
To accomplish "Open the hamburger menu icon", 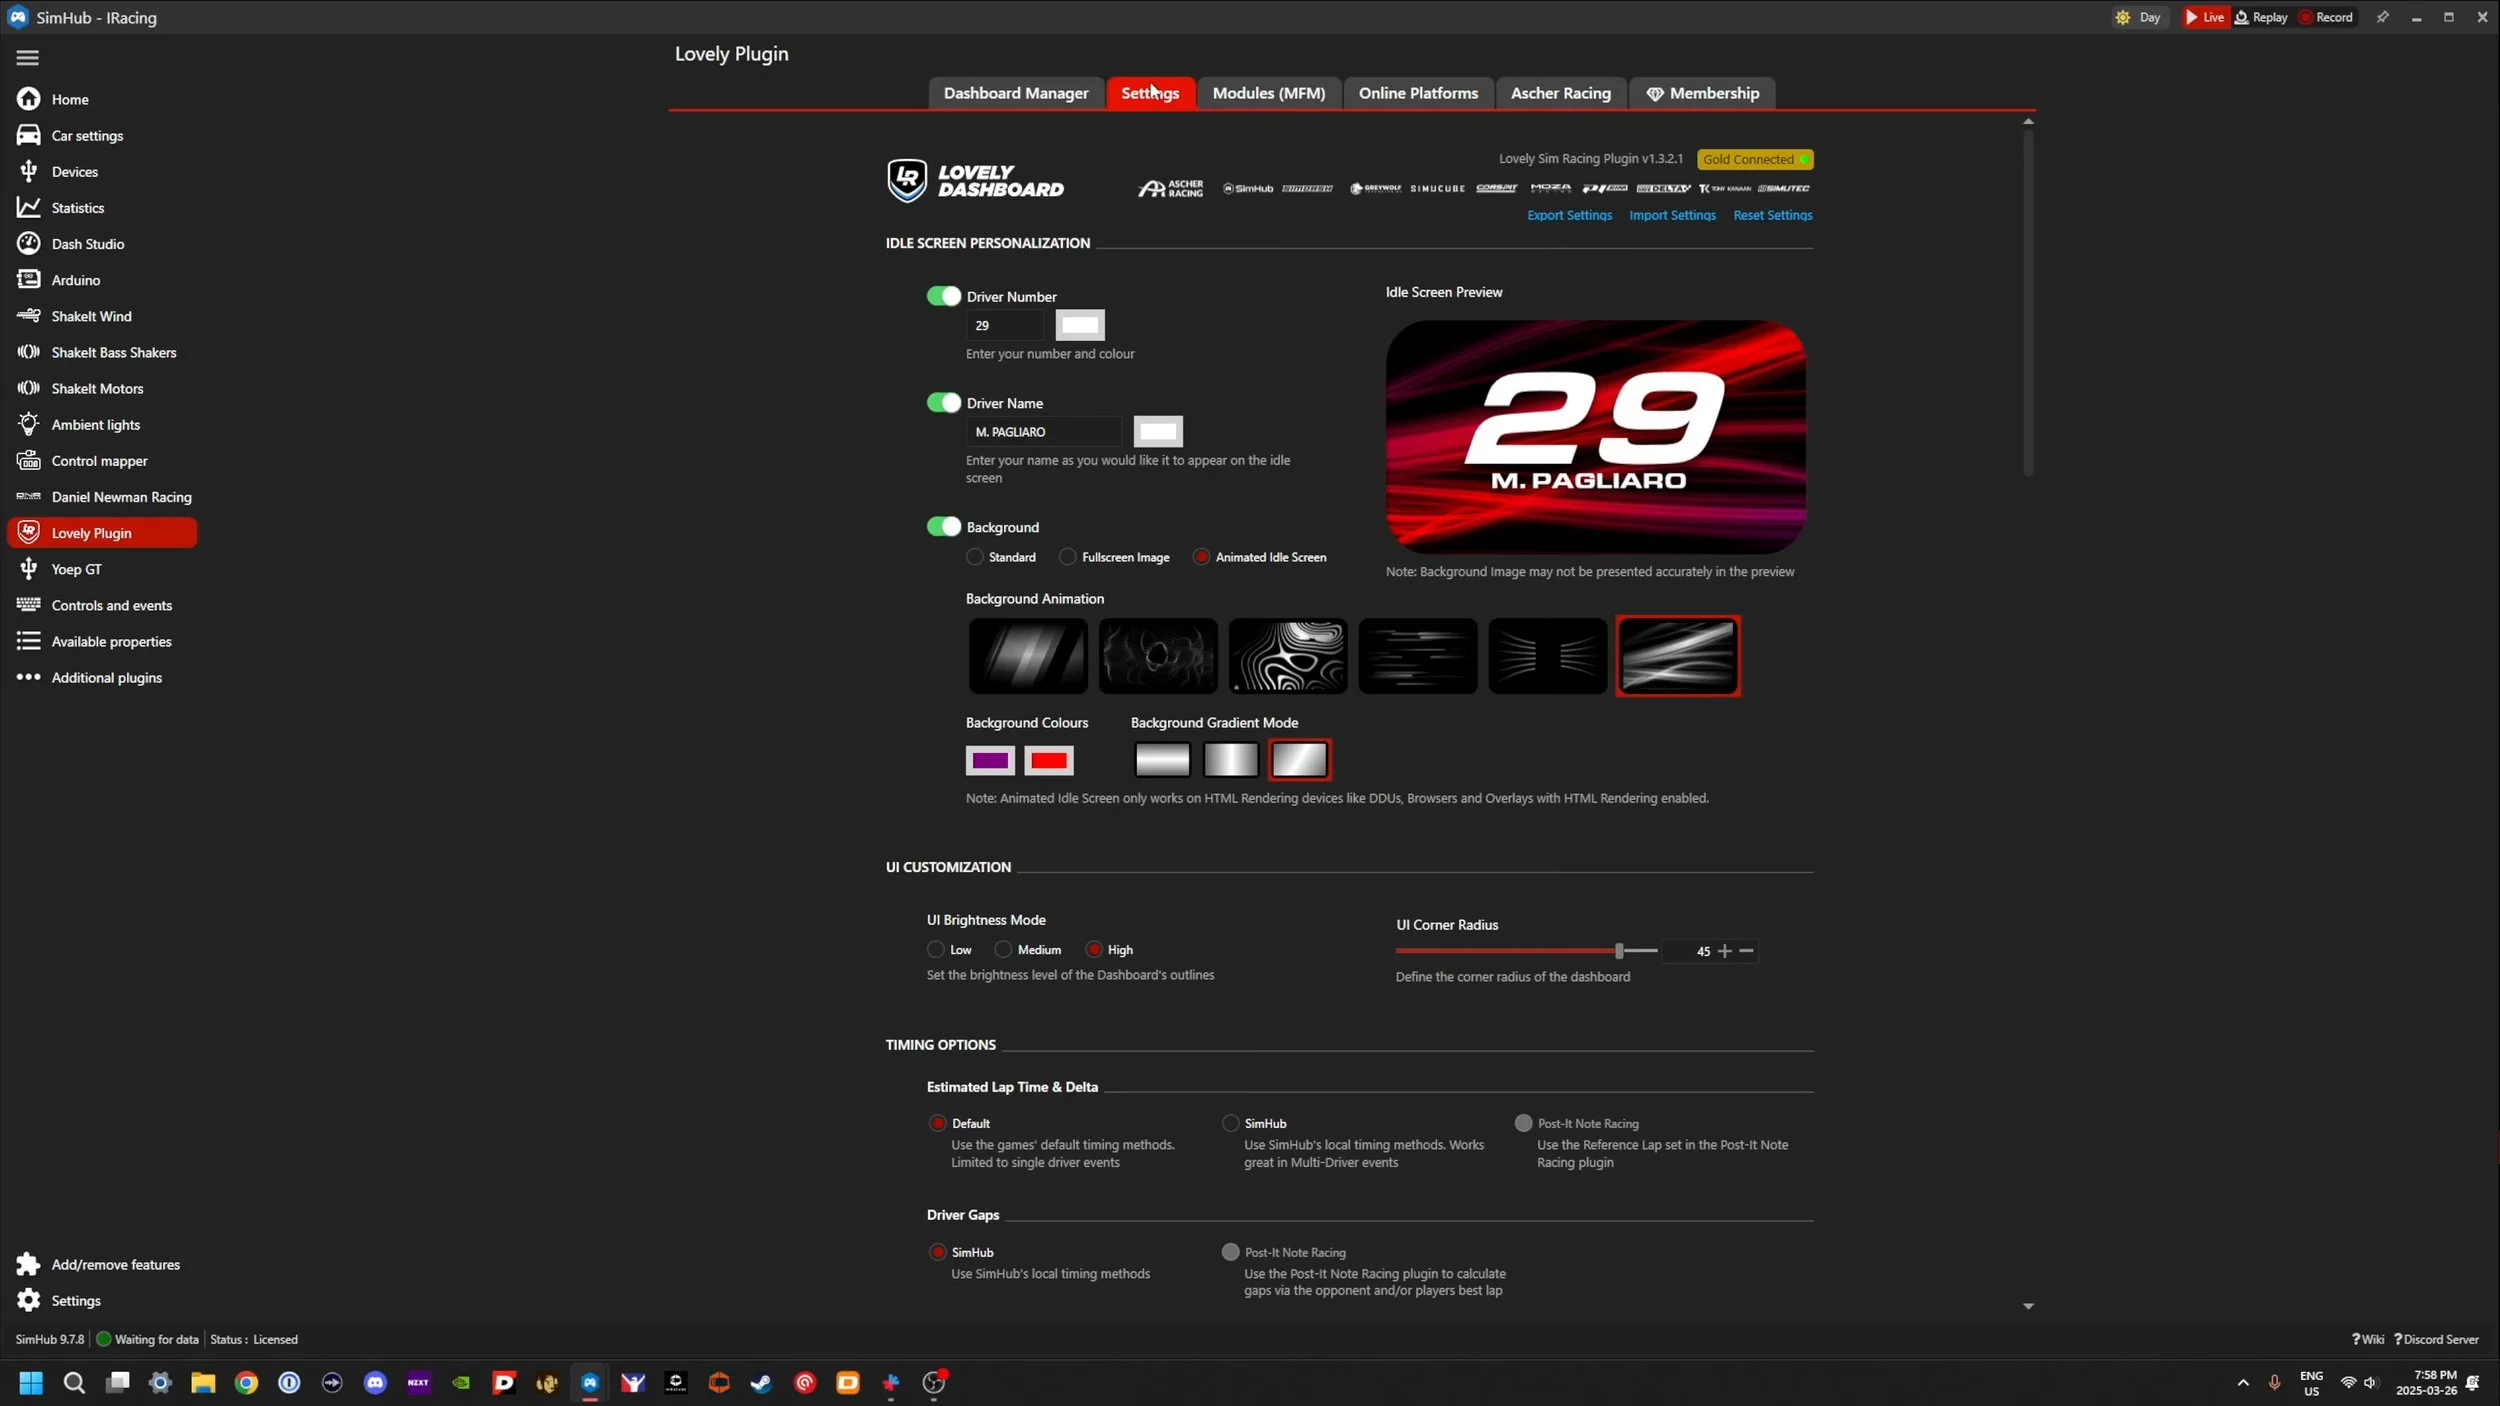I will [x=28, y=58].
